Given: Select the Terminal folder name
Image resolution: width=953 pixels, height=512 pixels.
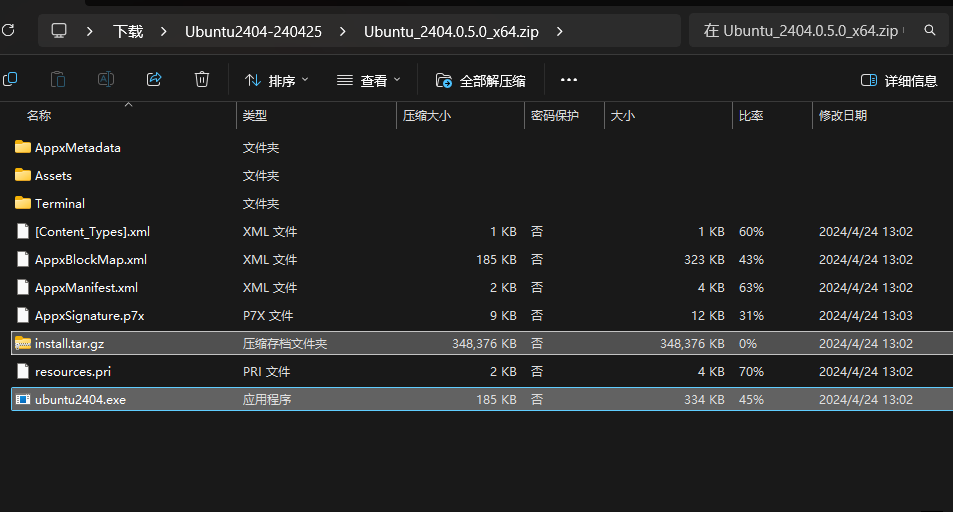Looking at the screenshot, I should click(60, 203).
